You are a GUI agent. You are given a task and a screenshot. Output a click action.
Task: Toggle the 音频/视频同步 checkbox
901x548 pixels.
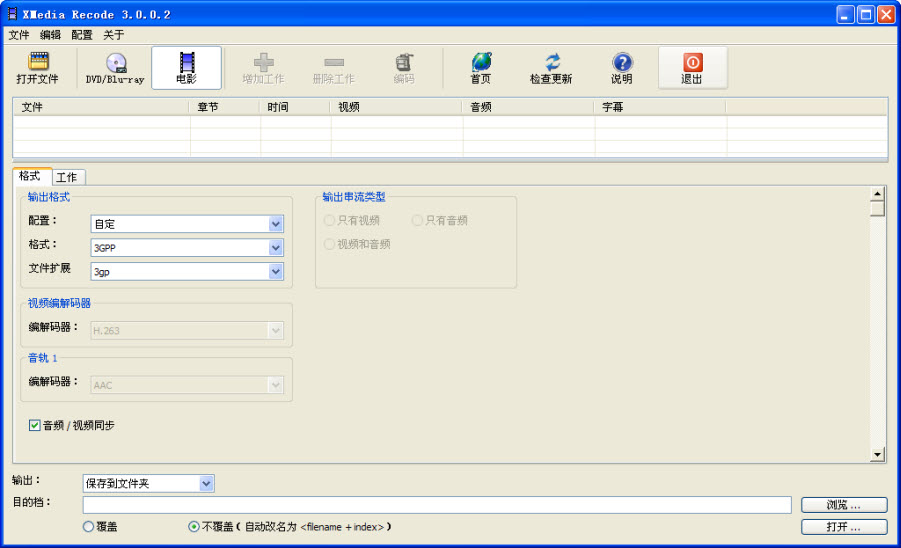coord(34,425)
